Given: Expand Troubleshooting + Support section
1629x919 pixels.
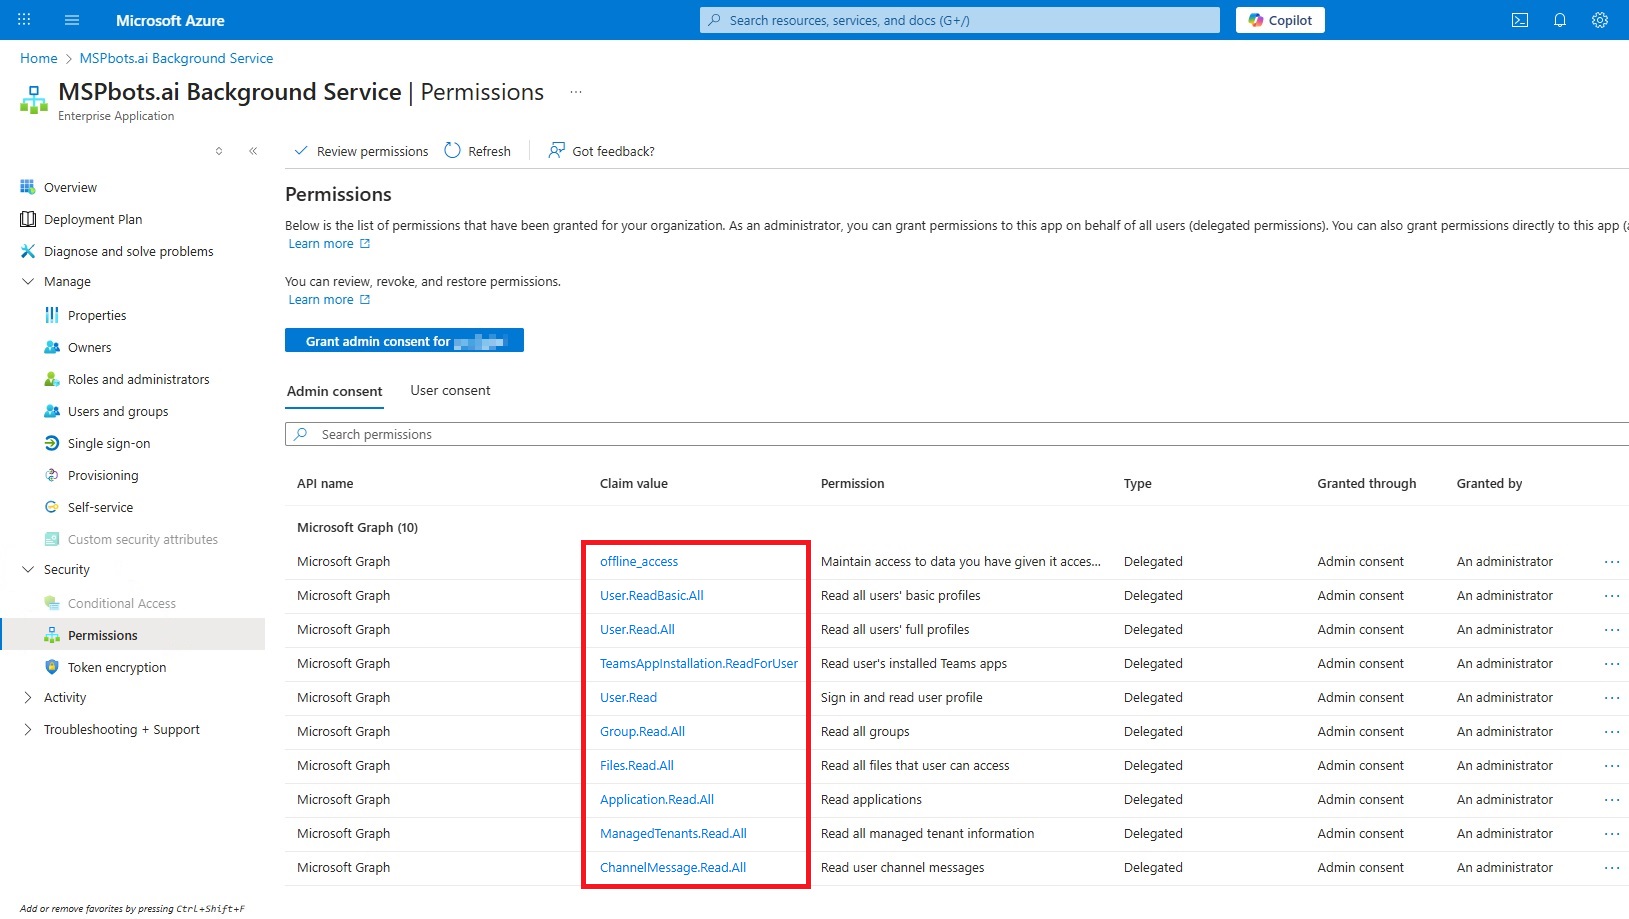Looking at the screenshot, I should click(x=28, y=730).
